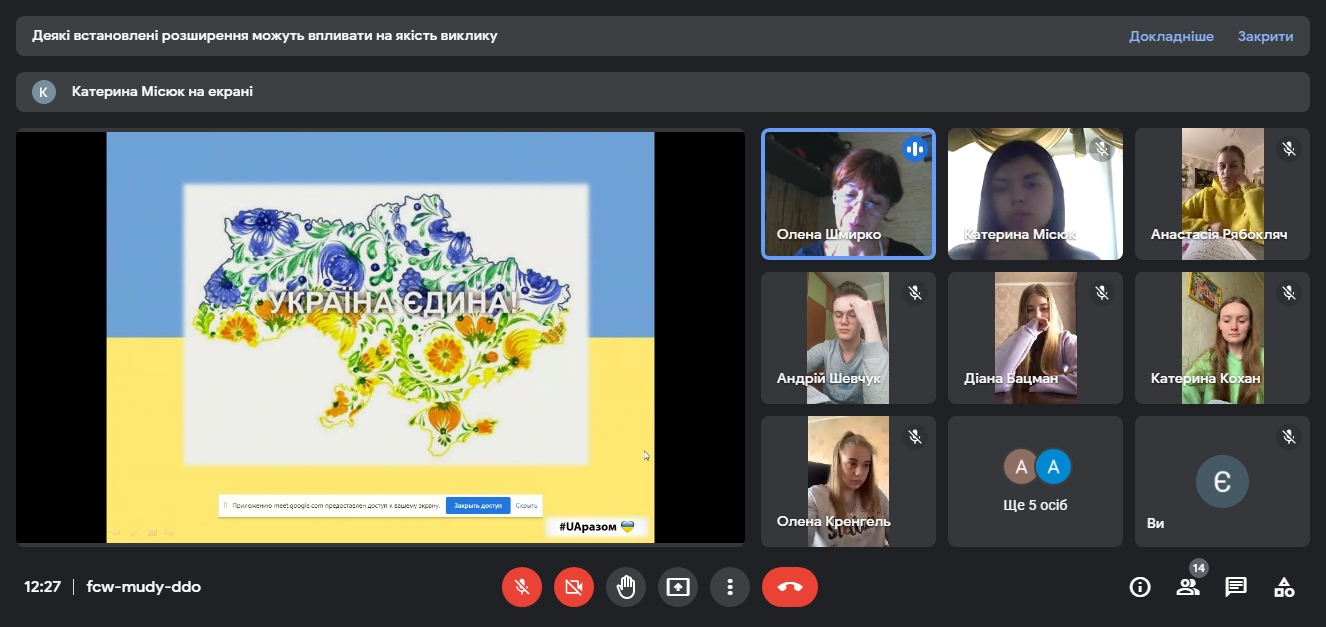Click the present screen icon
The width and height of the screenshot is (1326, 627).
coord(678,587)
